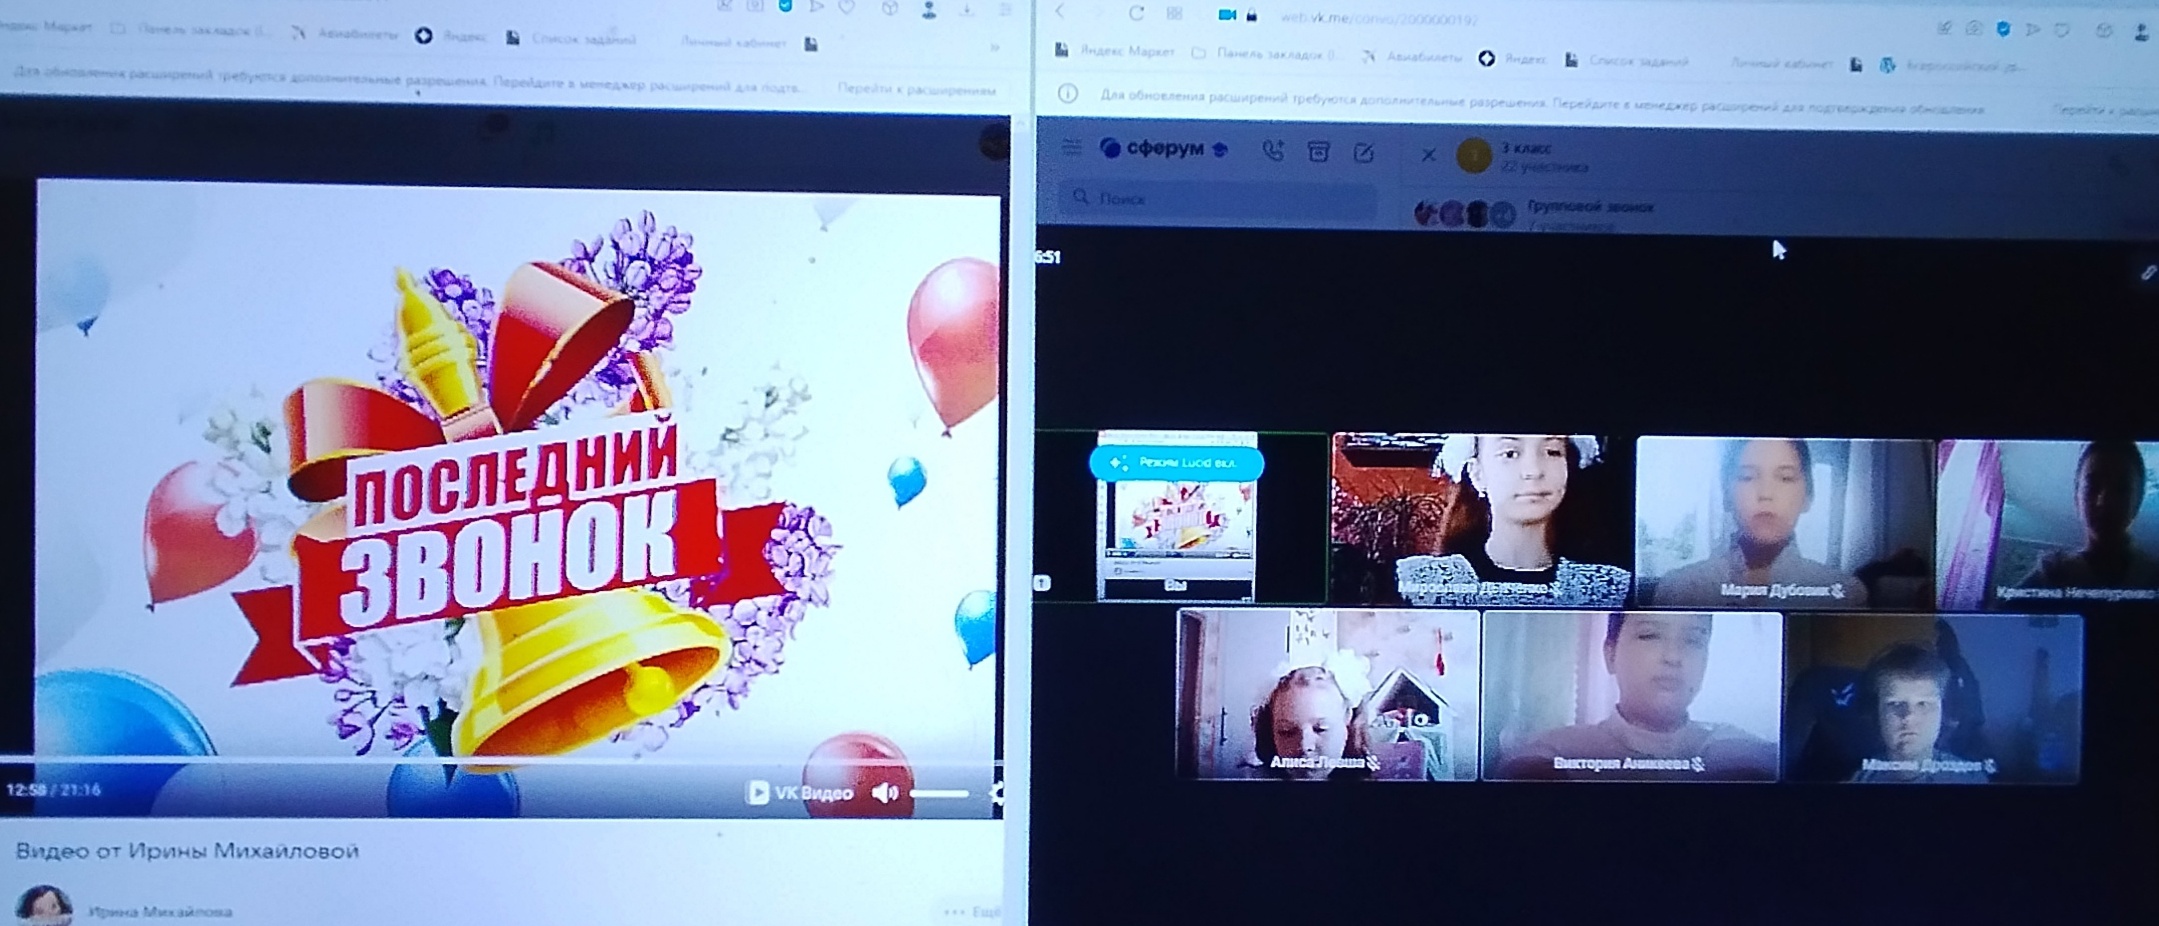Click the play arrow icon in right browser toolbar
The image size is (2159, 926).
click(2034, 30)
